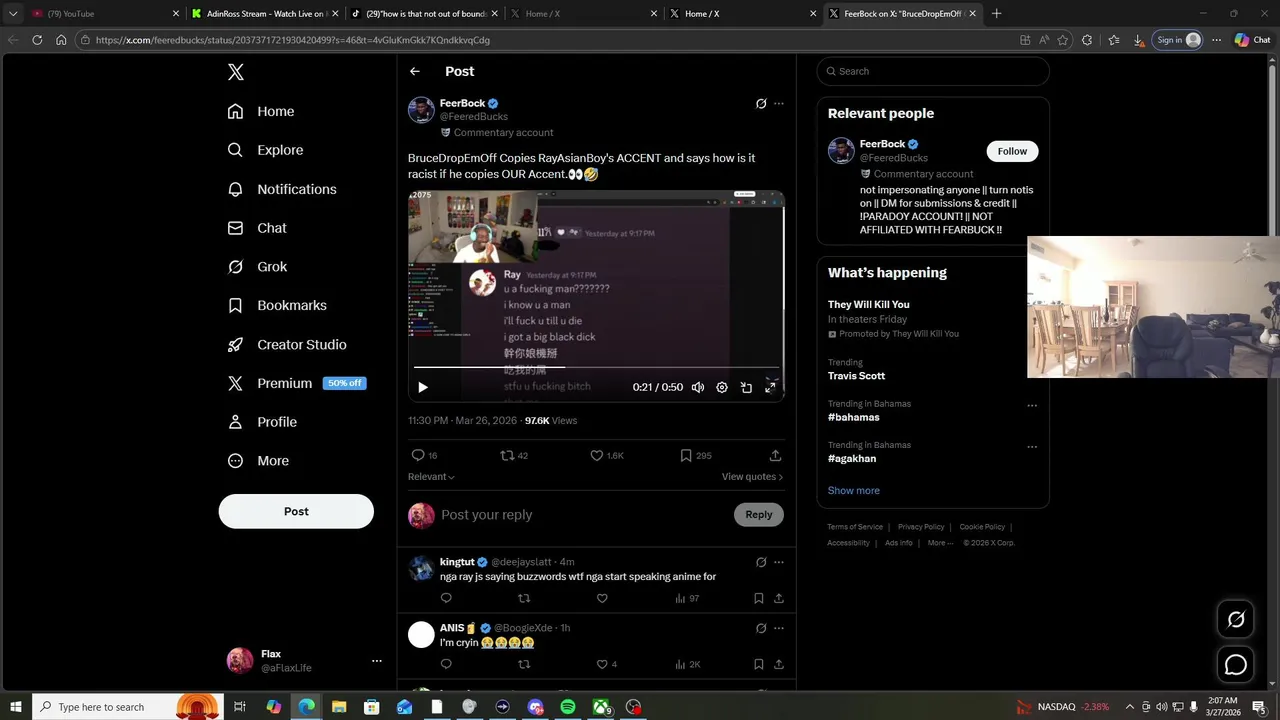Open FeerBock's profile name on the post

pyautogui.click(x=462, y=103)
